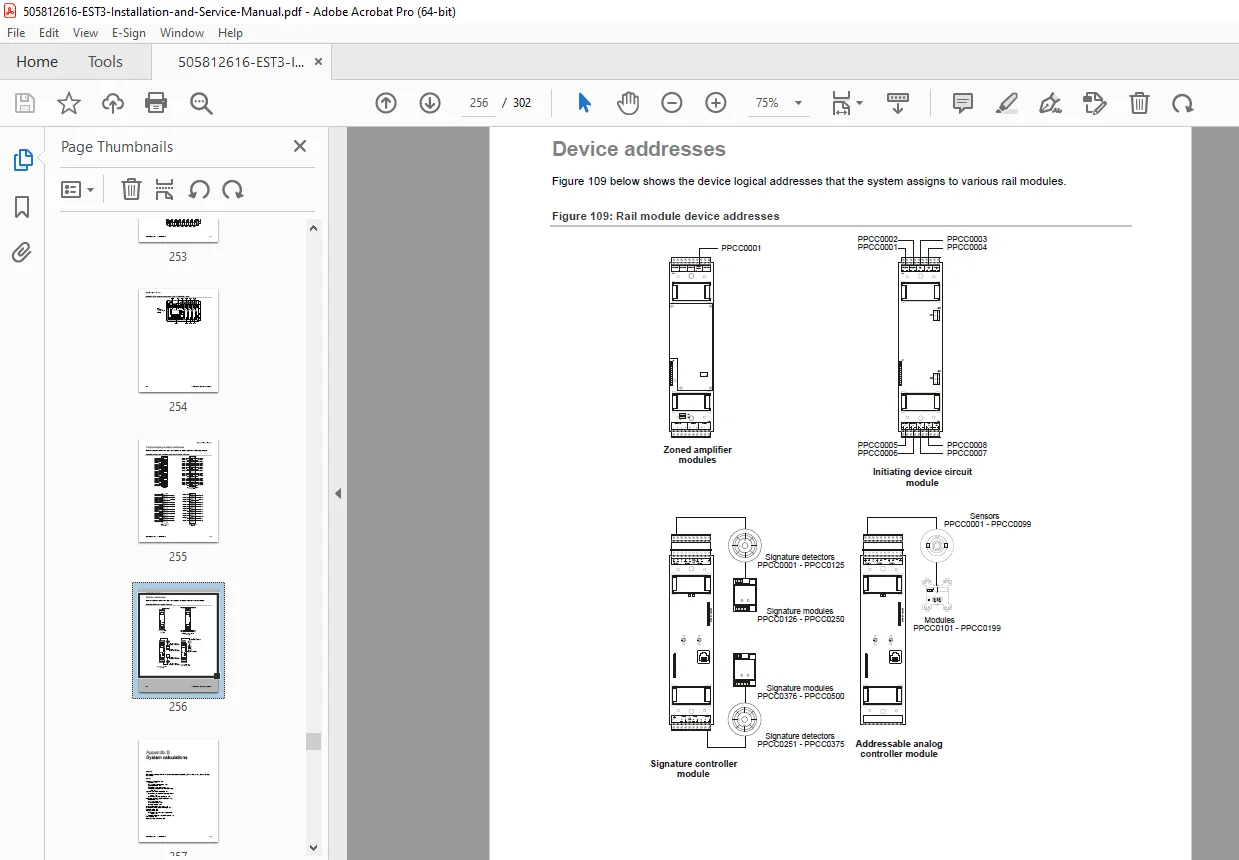Switch to the Home tab

(x=37, y=61)
